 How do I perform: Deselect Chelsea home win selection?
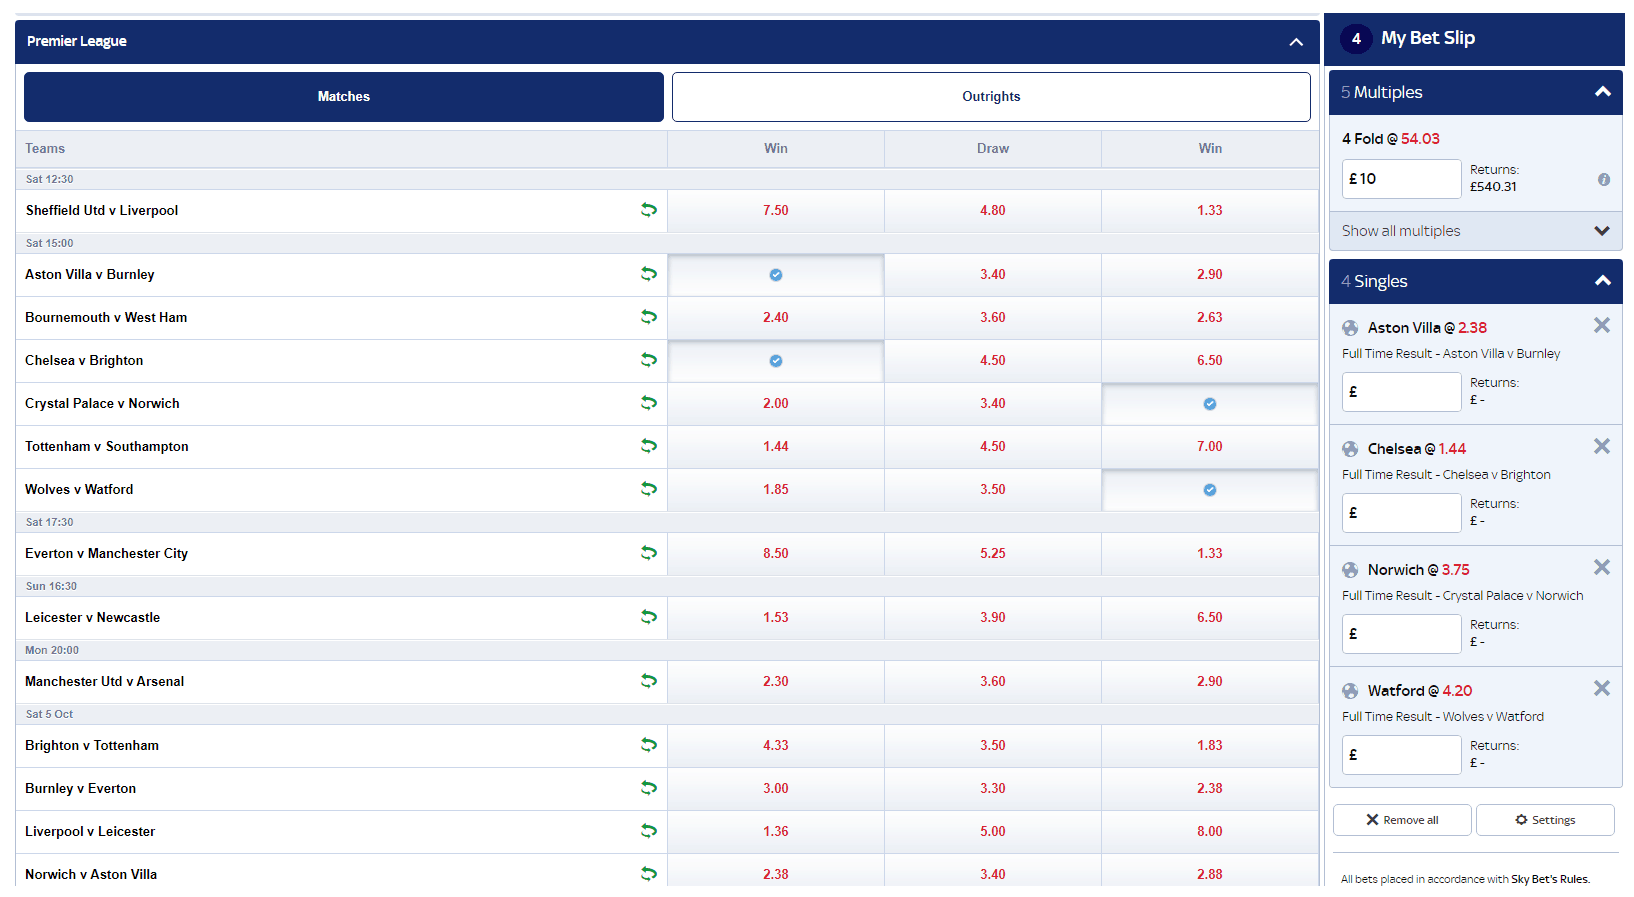776,361
